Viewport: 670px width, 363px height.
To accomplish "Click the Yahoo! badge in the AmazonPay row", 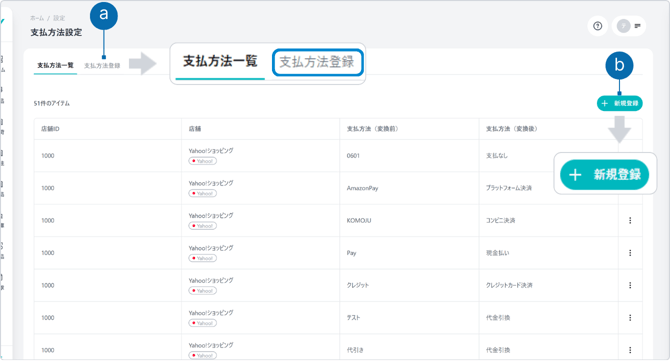I will tap(203, 193).
